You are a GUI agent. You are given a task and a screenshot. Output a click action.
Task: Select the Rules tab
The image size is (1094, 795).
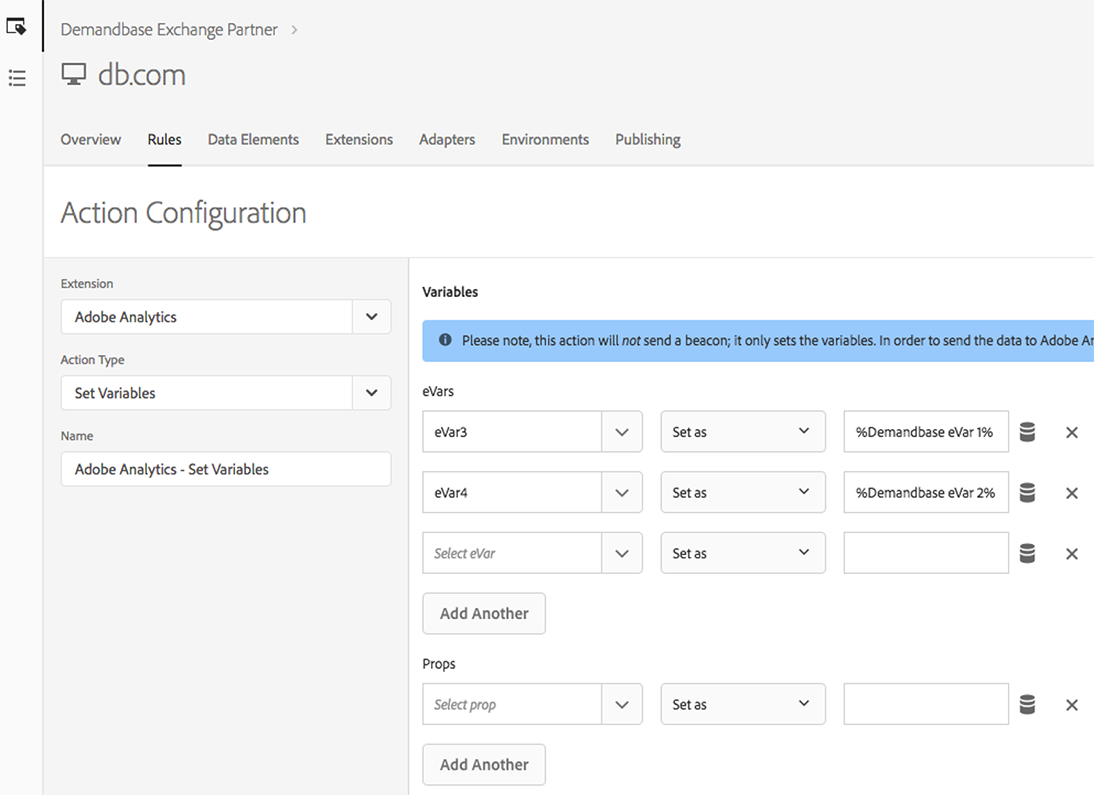click(x=165, y=140)
